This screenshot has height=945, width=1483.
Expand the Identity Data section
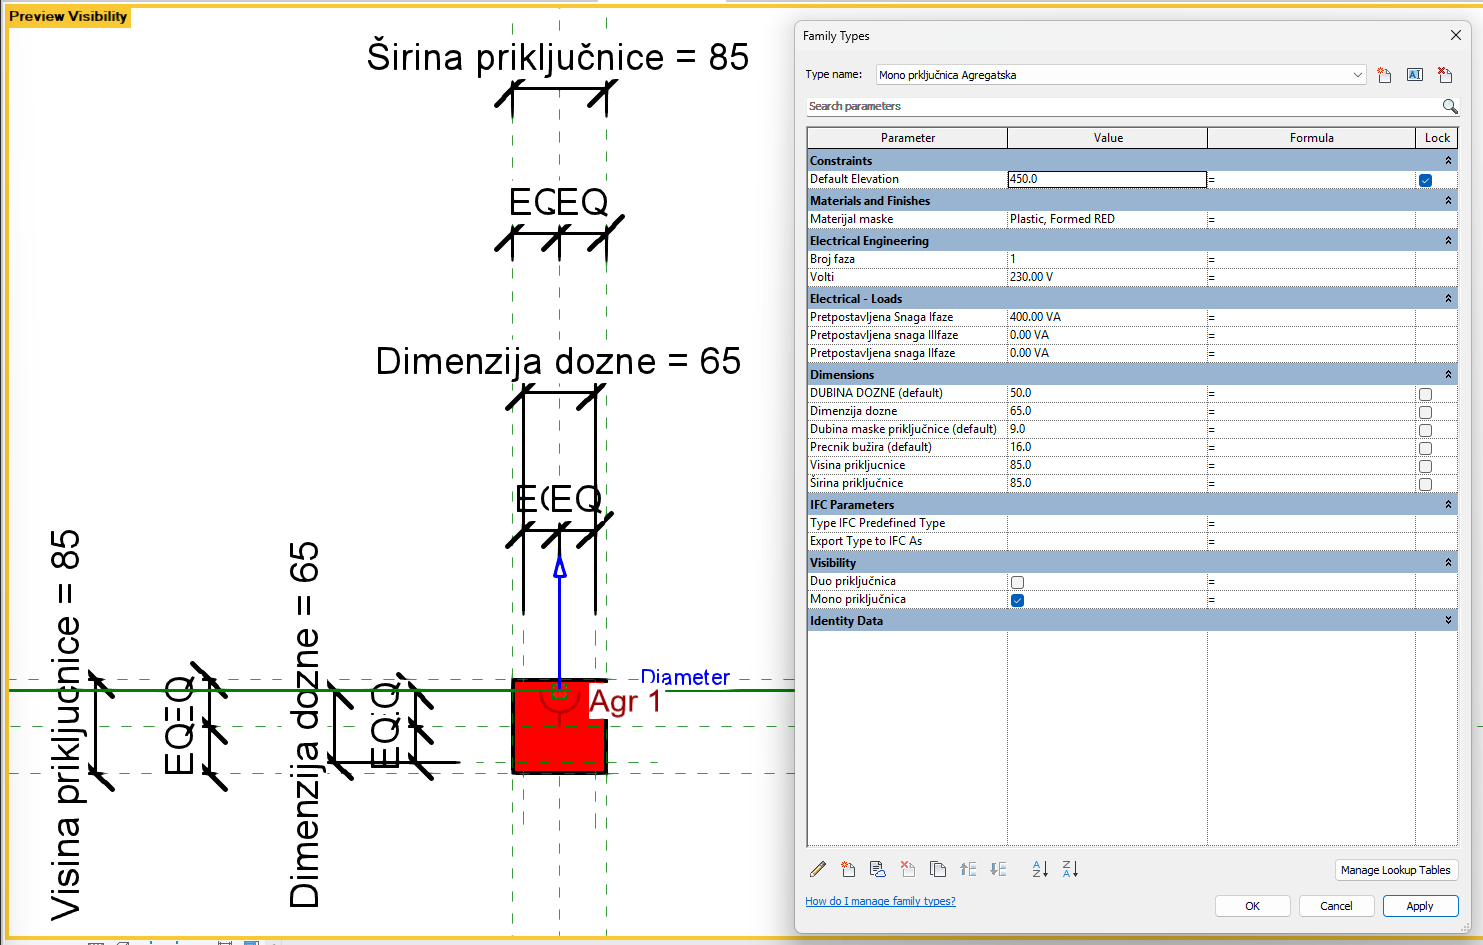point(1448,621)
